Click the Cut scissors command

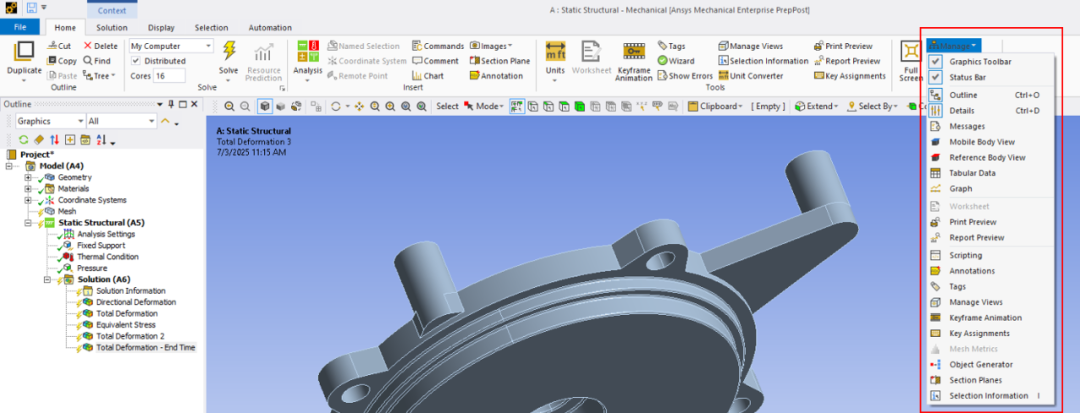59,46
